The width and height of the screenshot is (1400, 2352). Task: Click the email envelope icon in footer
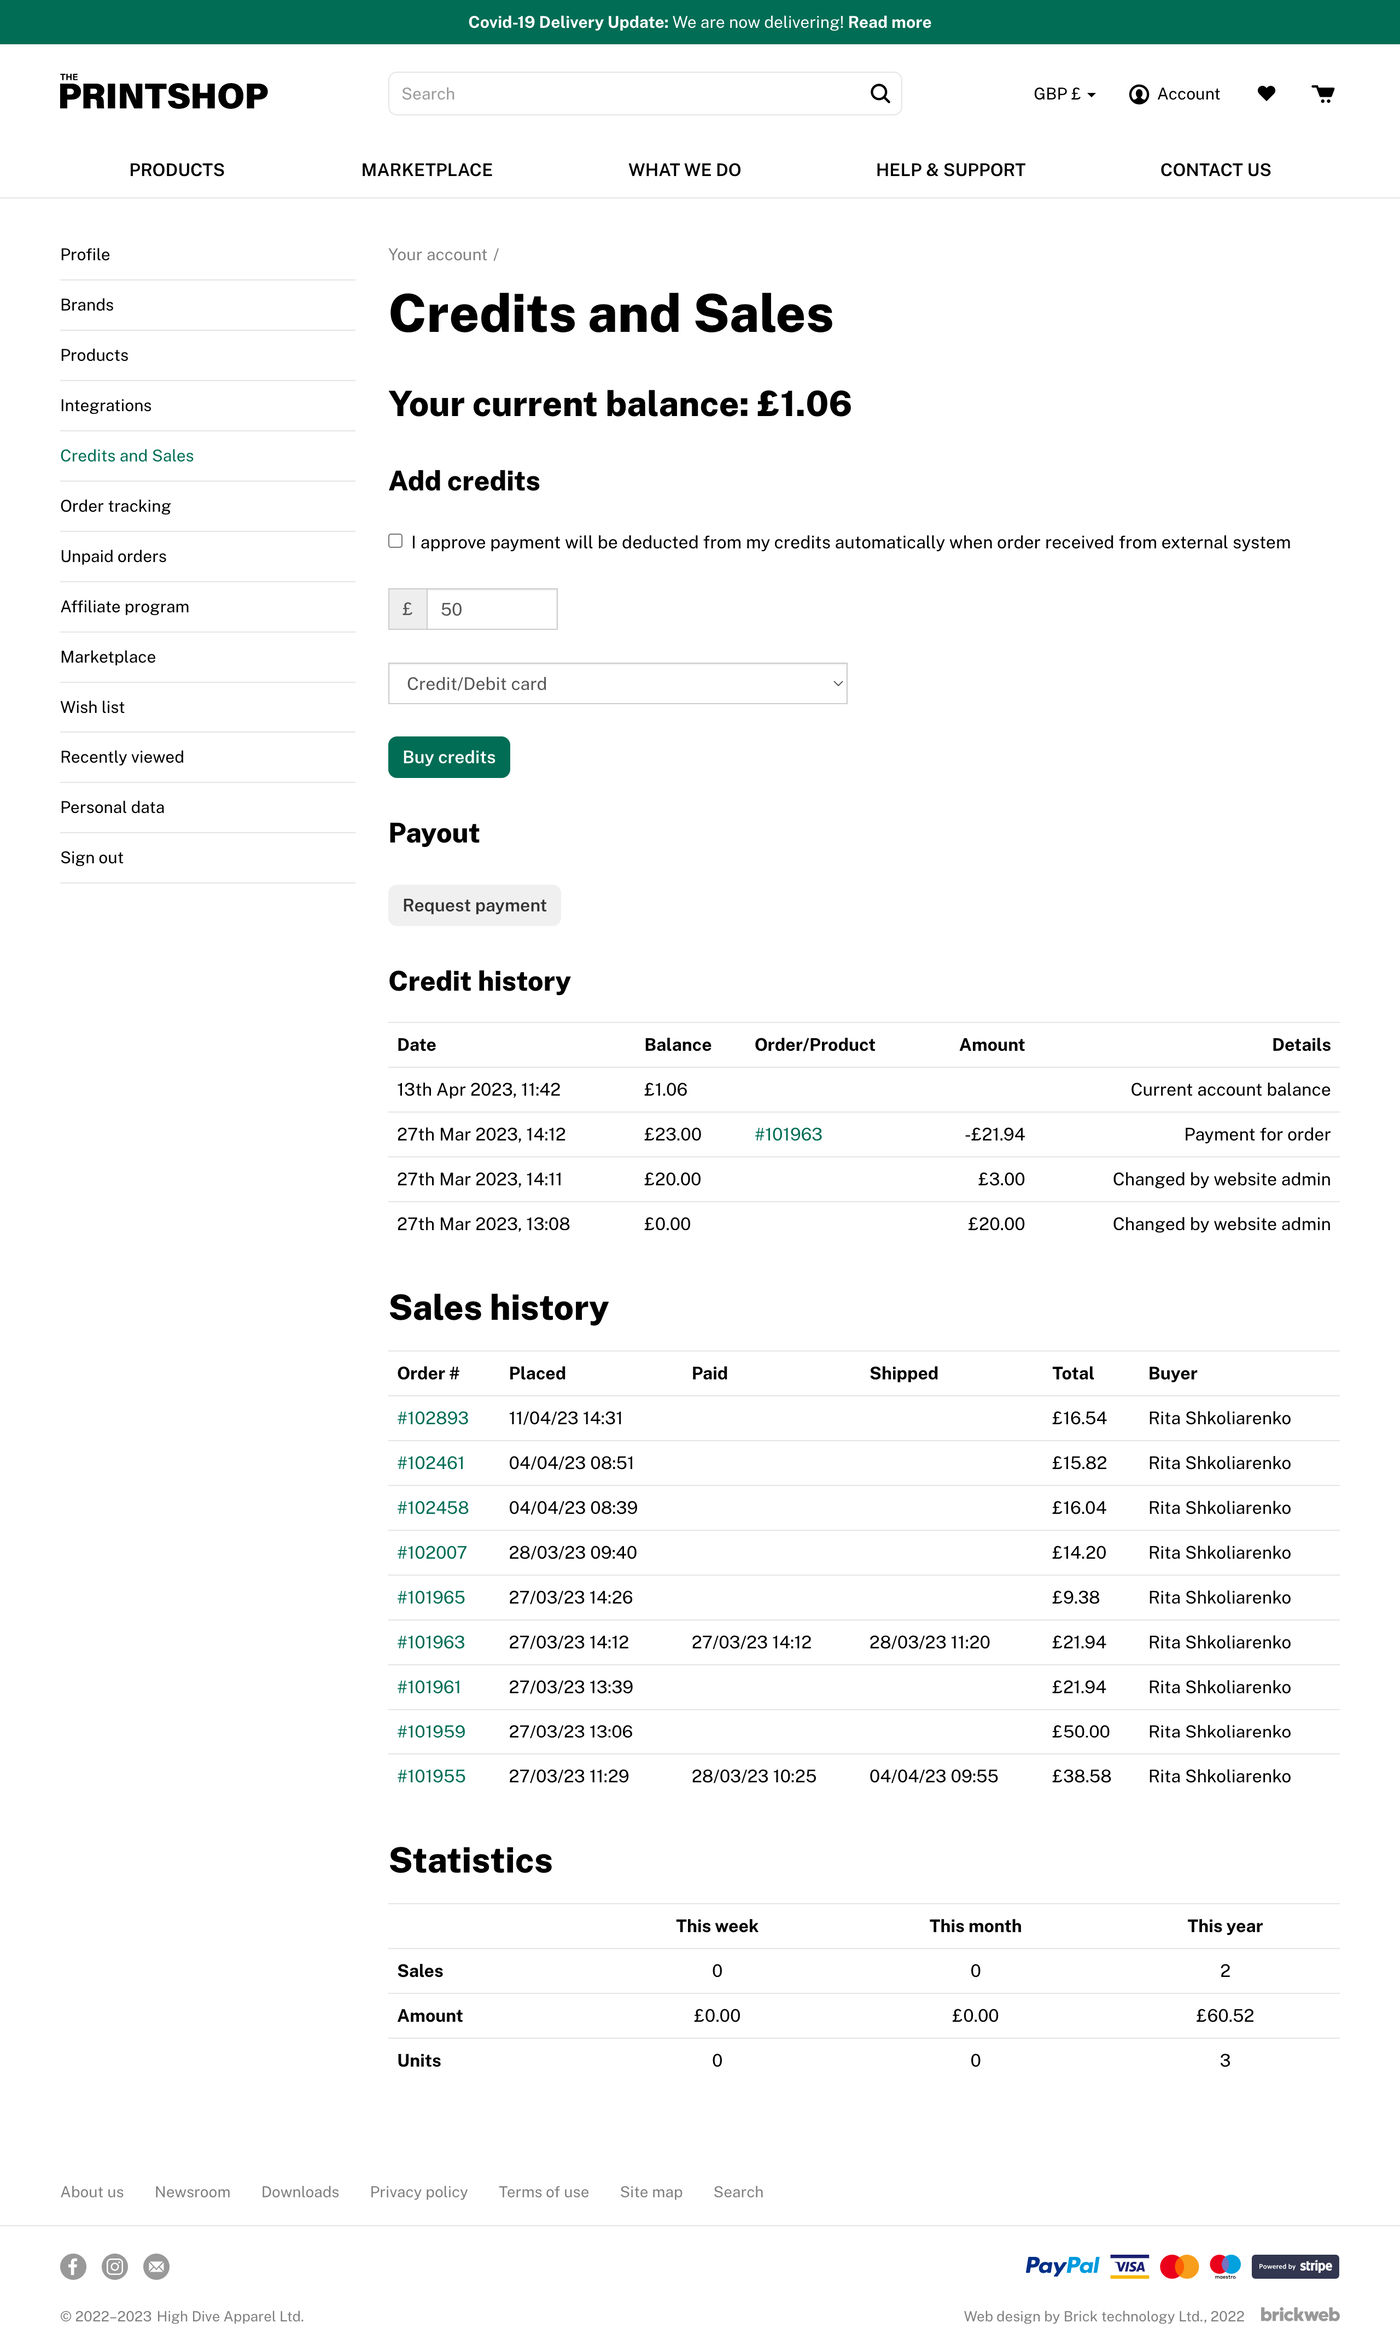coord(157,2266)
